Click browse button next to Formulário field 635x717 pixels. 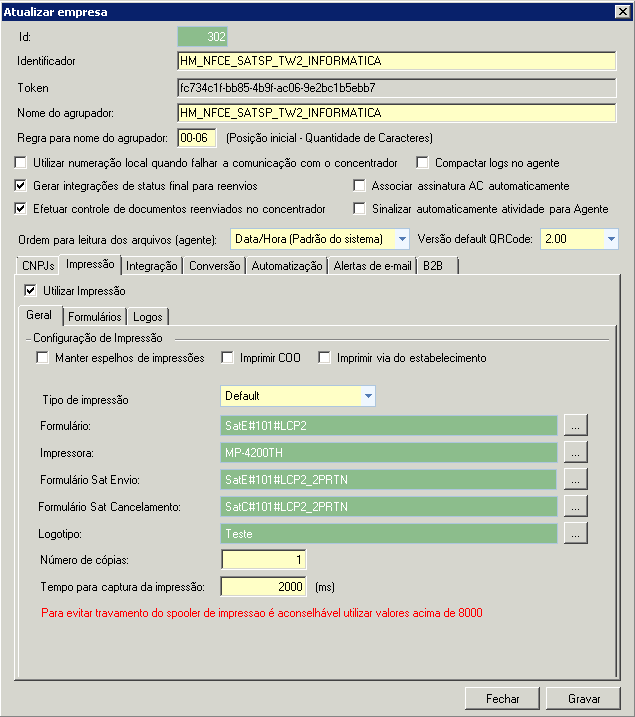click(575, 425)
